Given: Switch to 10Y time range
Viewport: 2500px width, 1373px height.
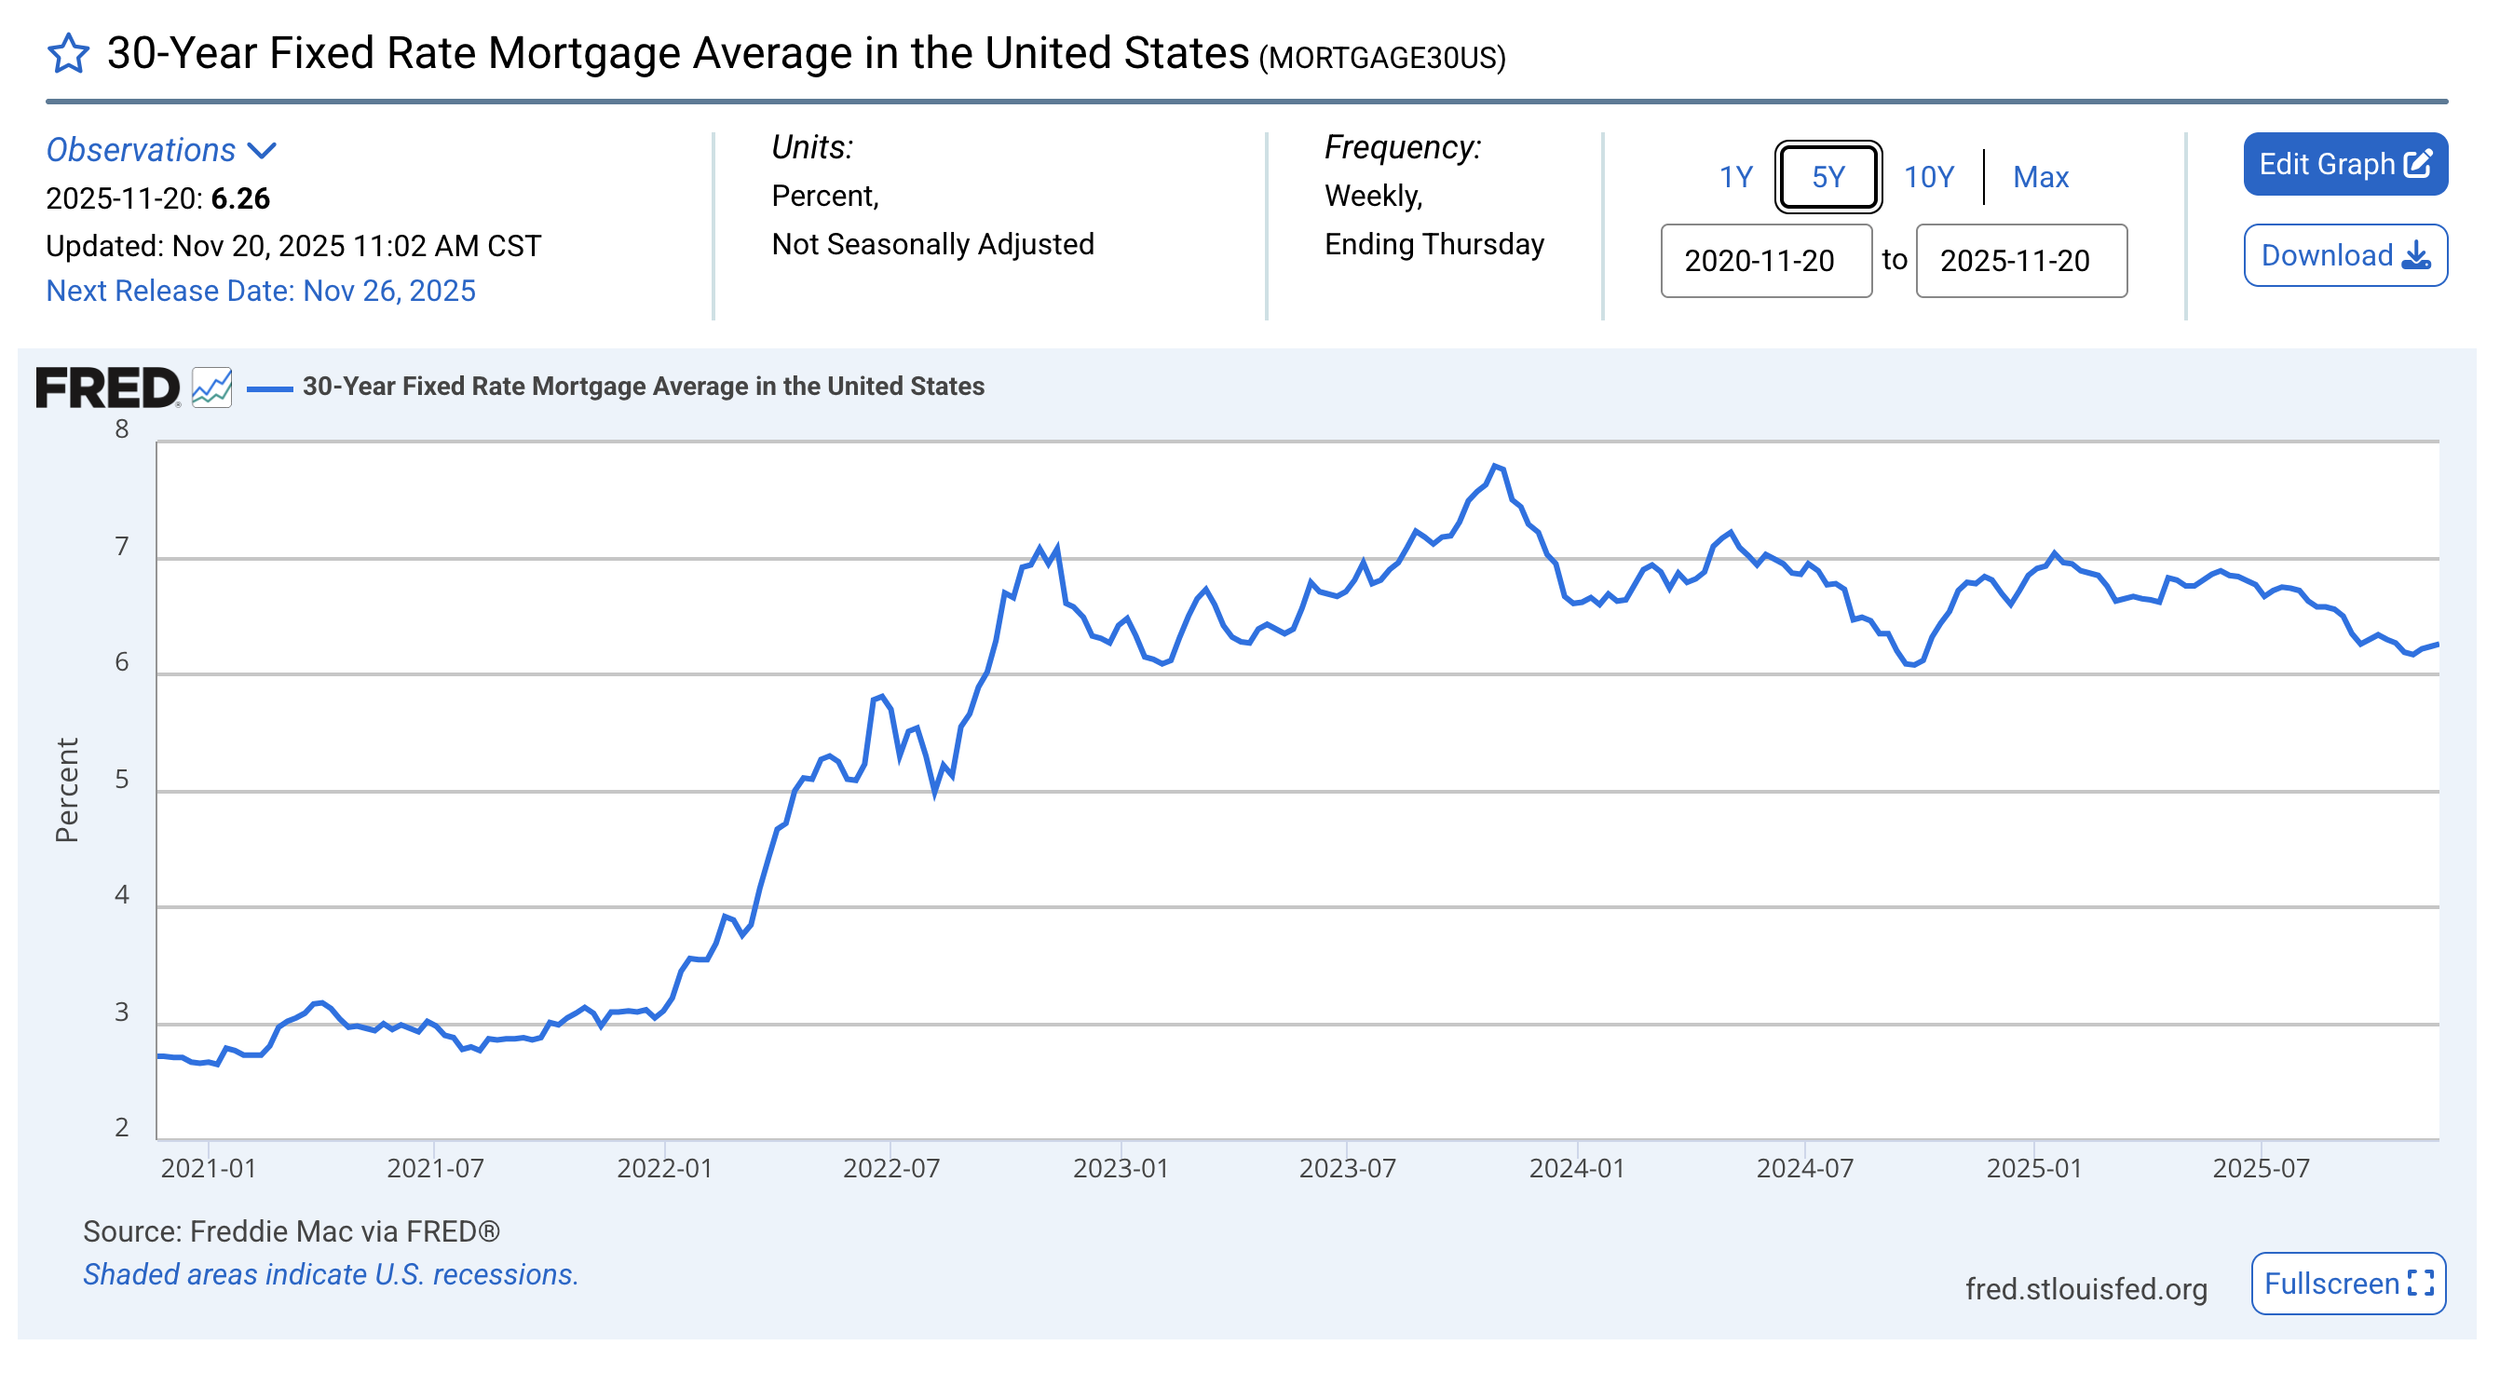Looking at the screenshot, I should pos(1928,177).
